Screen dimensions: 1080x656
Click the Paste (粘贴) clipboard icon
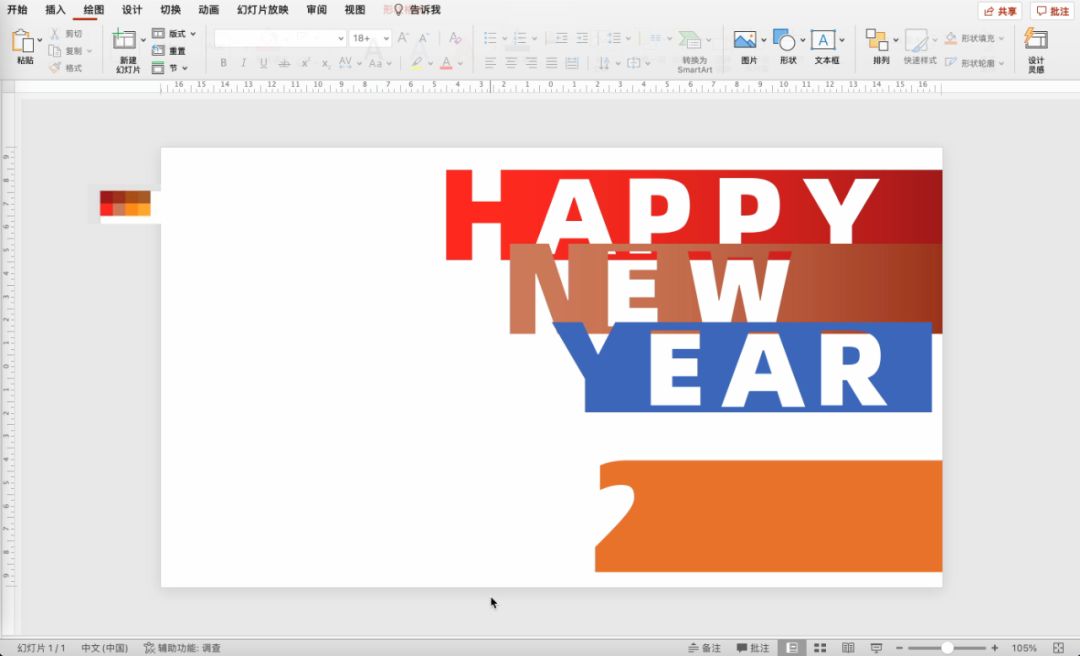click(23, 42)
